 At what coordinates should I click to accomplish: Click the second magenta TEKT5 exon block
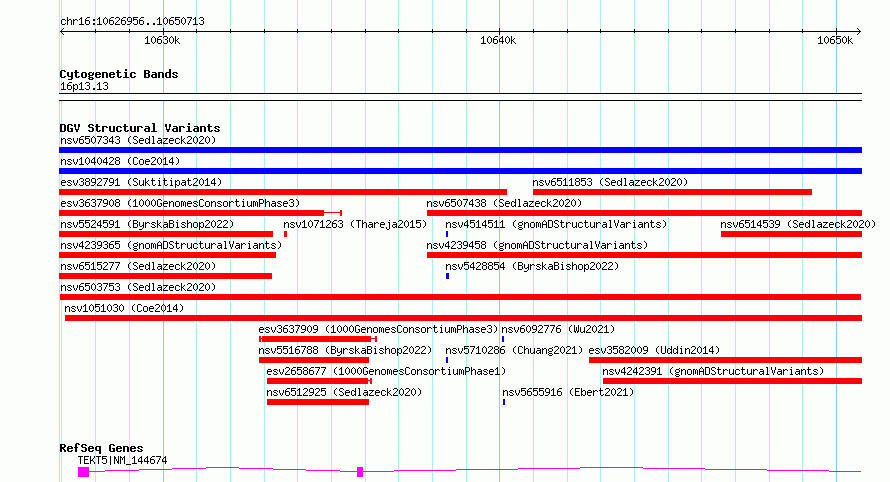pos(360,472)
